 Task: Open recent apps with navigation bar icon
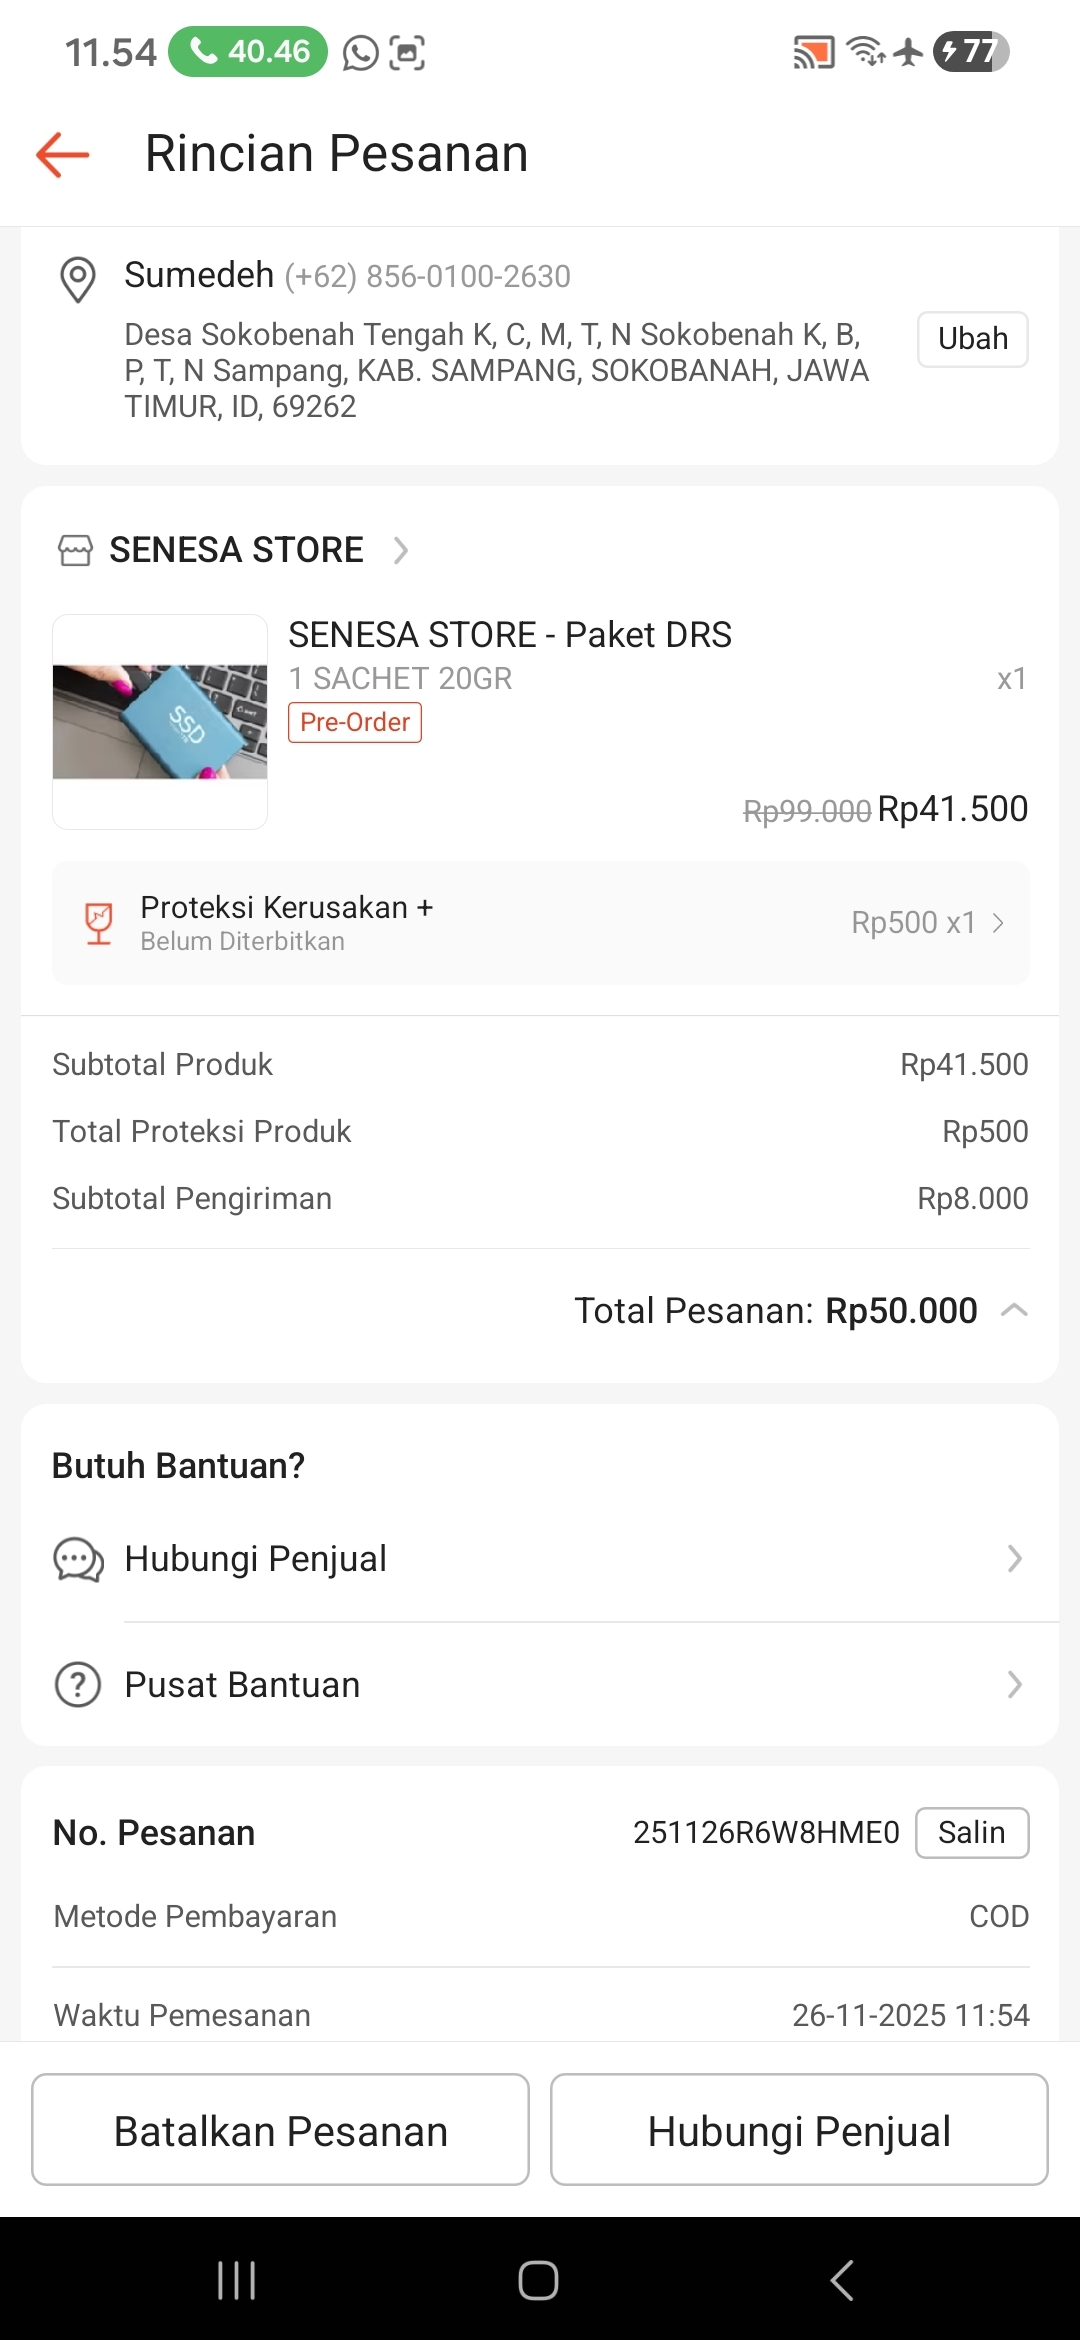[x=237, y=2280]
